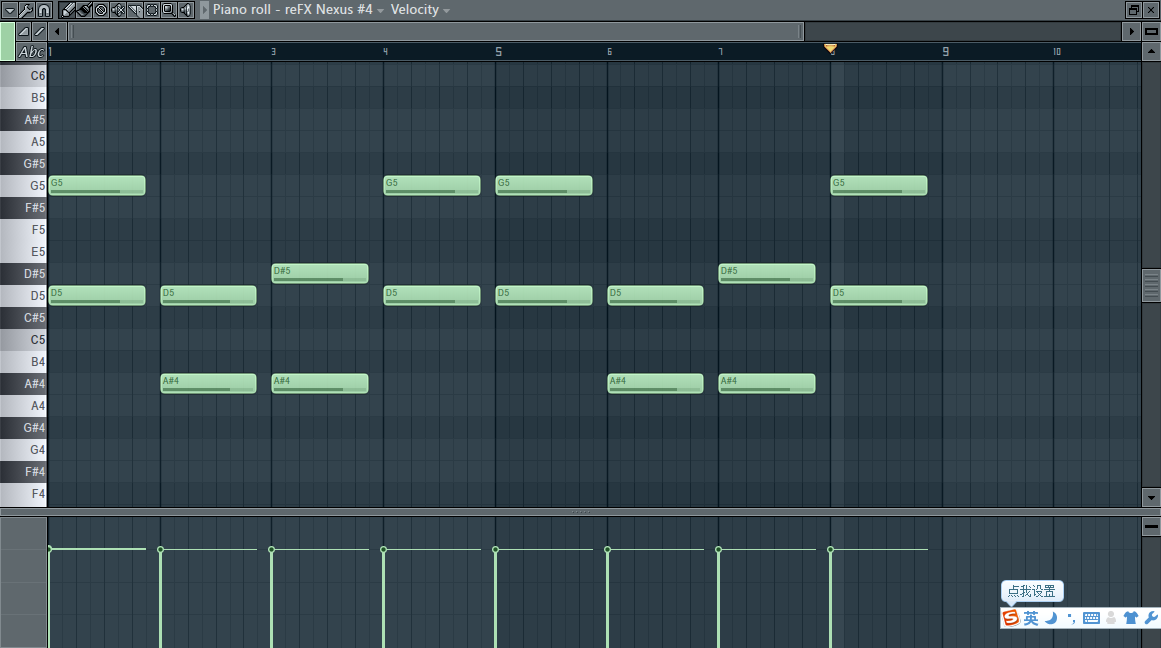Select the Playback speaker tool
1161x648 pixels.
(186, 10)
